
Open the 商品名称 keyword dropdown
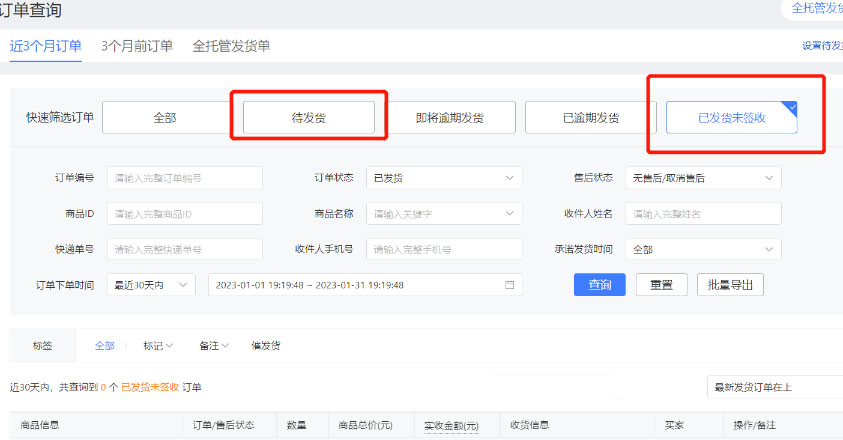444,214
